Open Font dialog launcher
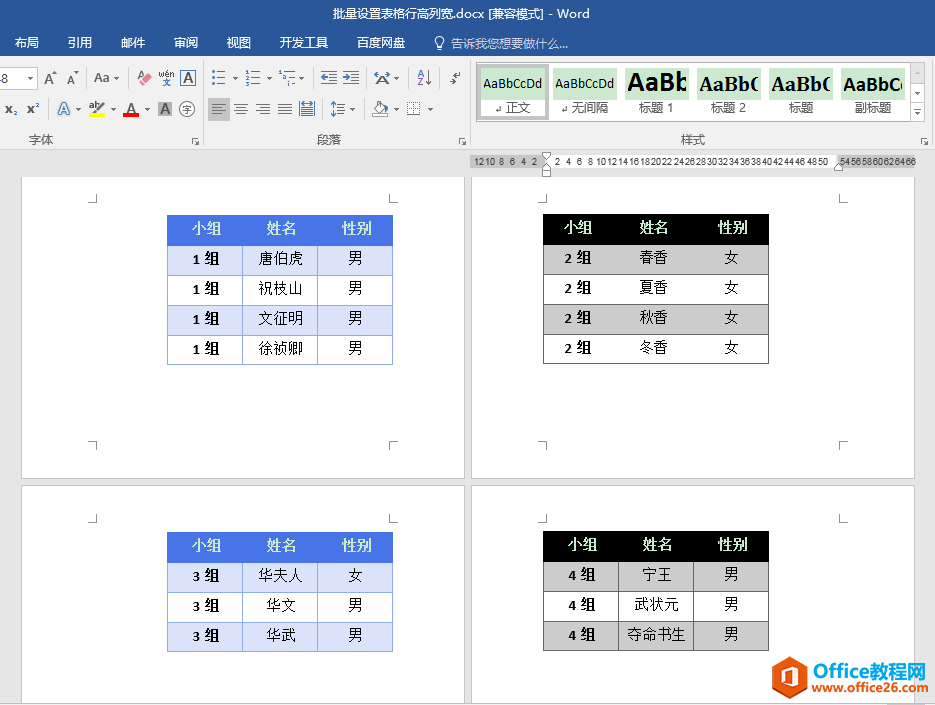935x705 pixels. pyautogui.click(x=195, y=141)
